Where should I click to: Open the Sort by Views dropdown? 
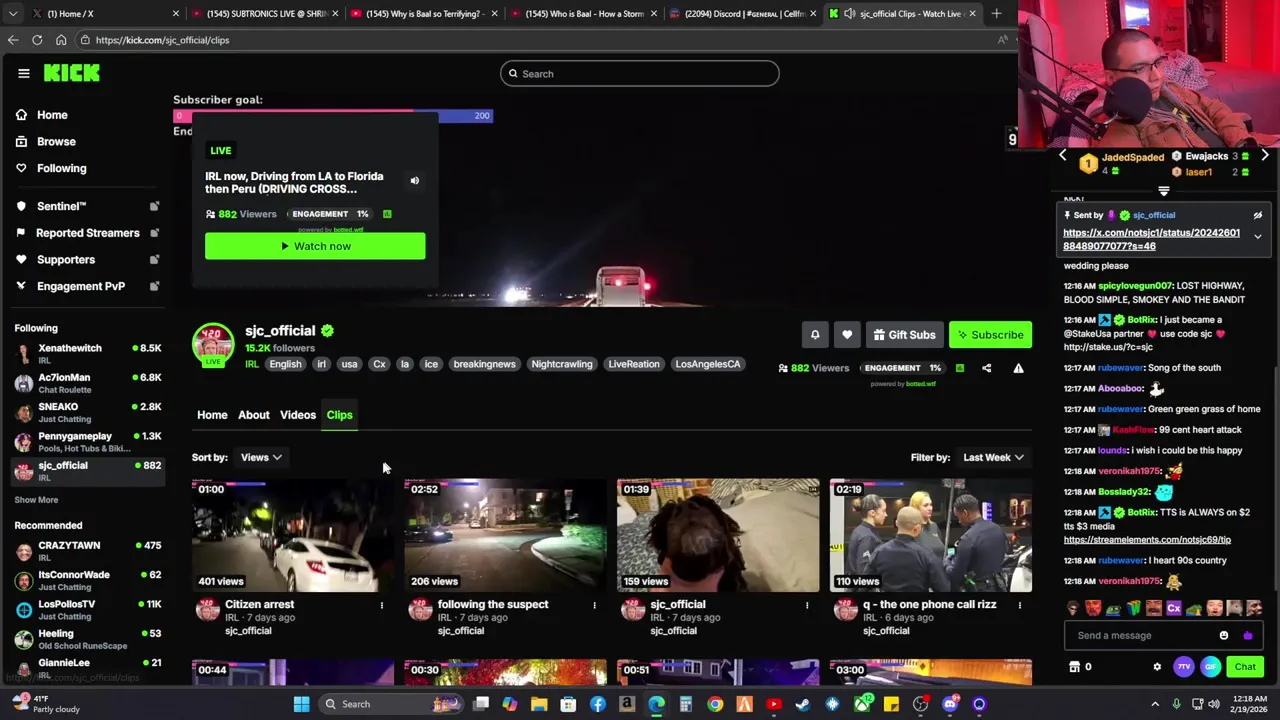261,457
